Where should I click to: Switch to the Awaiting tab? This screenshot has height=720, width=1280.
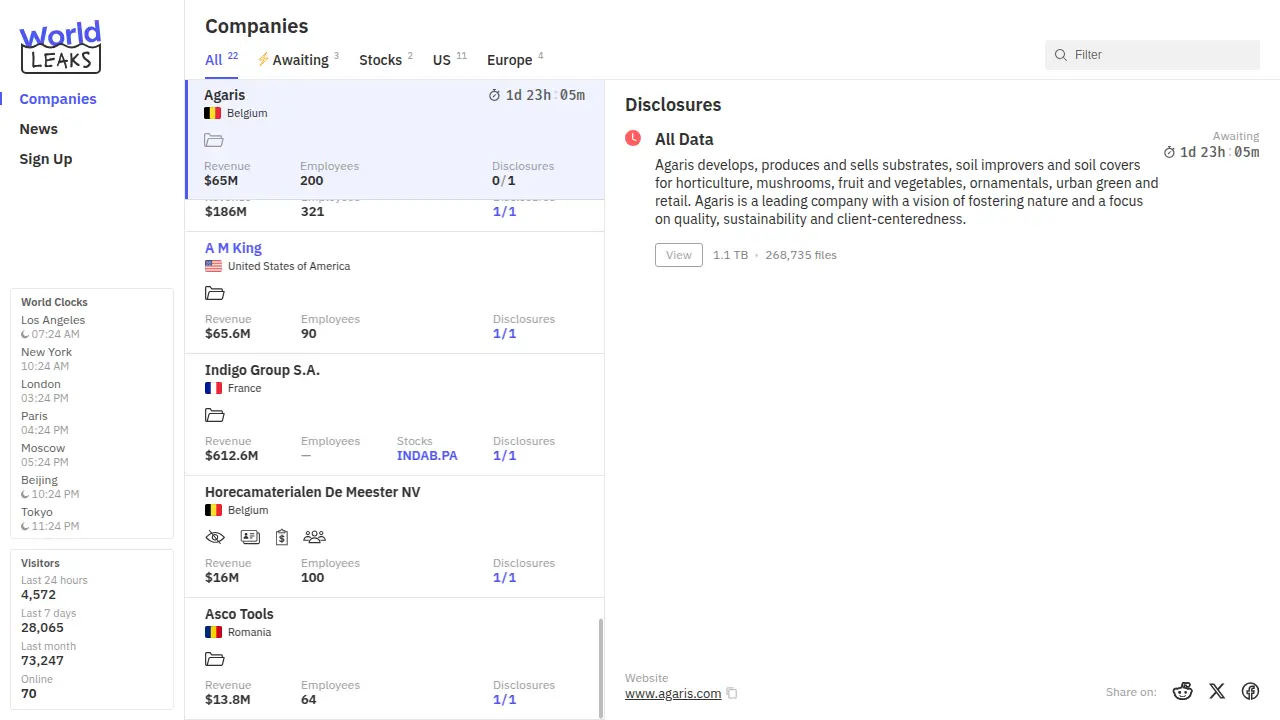click(x=298, y=60)
